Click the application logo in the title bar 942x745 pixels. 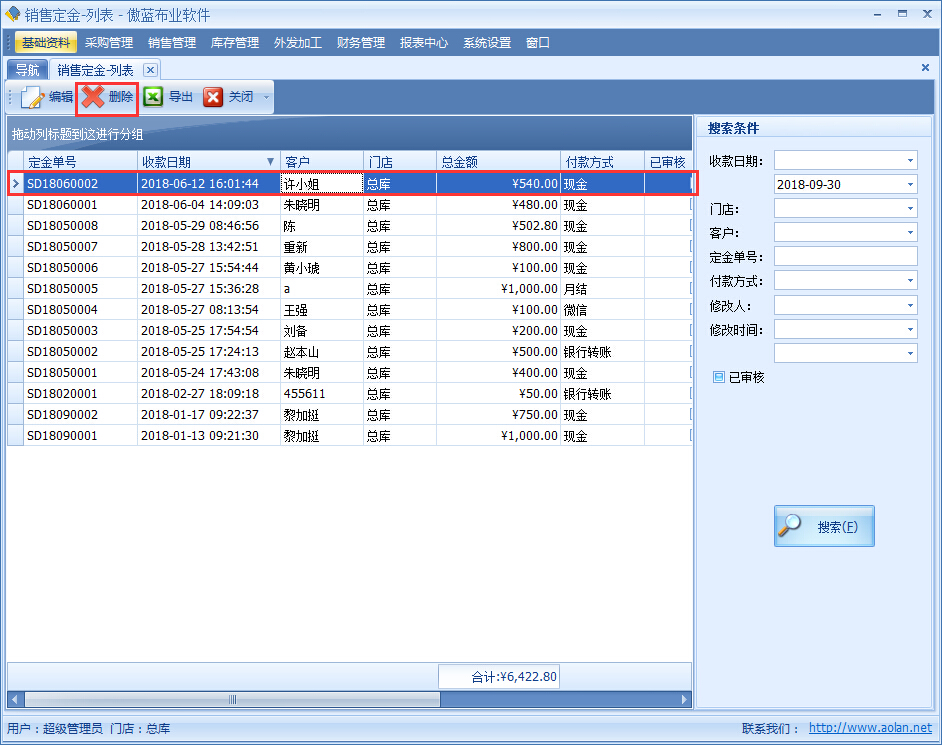(11, 12)
